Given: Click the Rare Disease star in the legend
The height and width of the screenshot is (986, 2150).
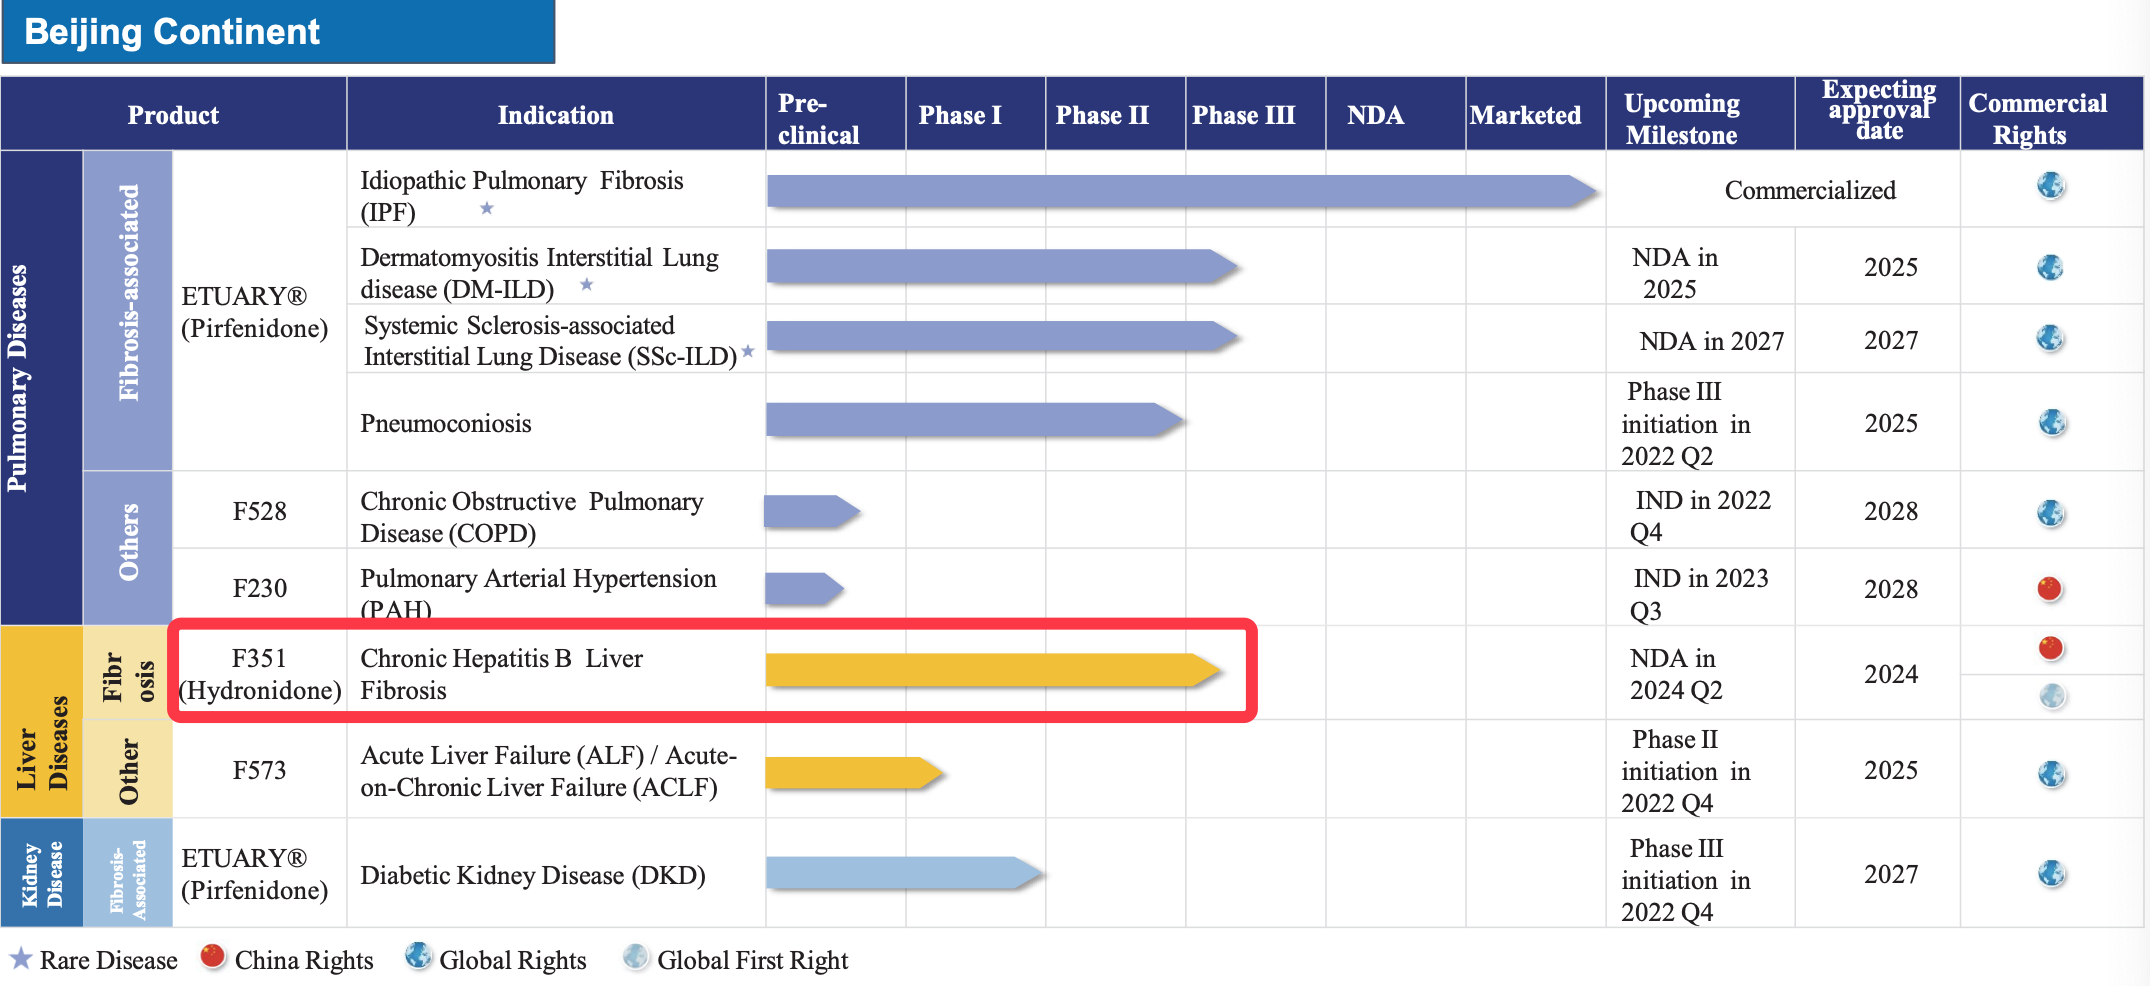Looking at the screenshot, I should (x=21, y=958).
